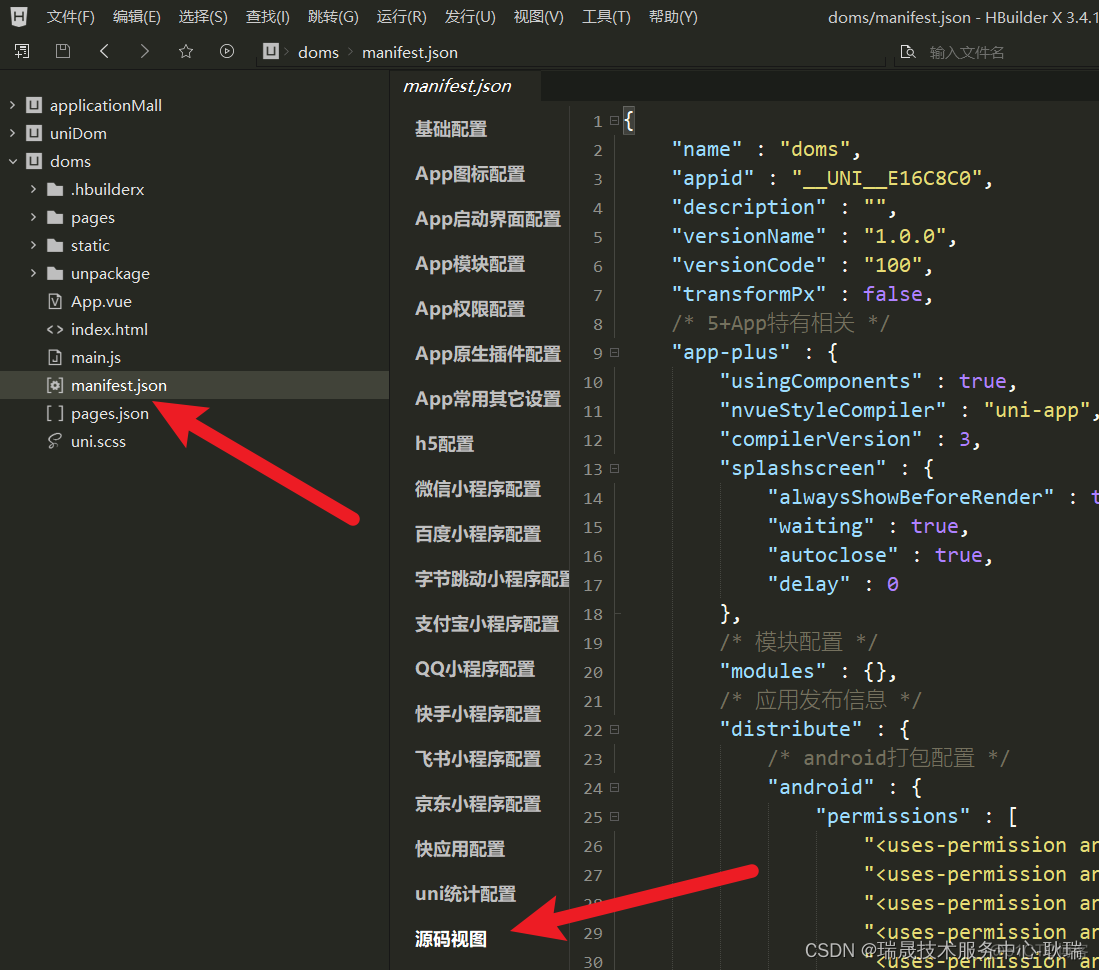Click the star bookmark icon
1099x970 pixels.
click(185, 51)
